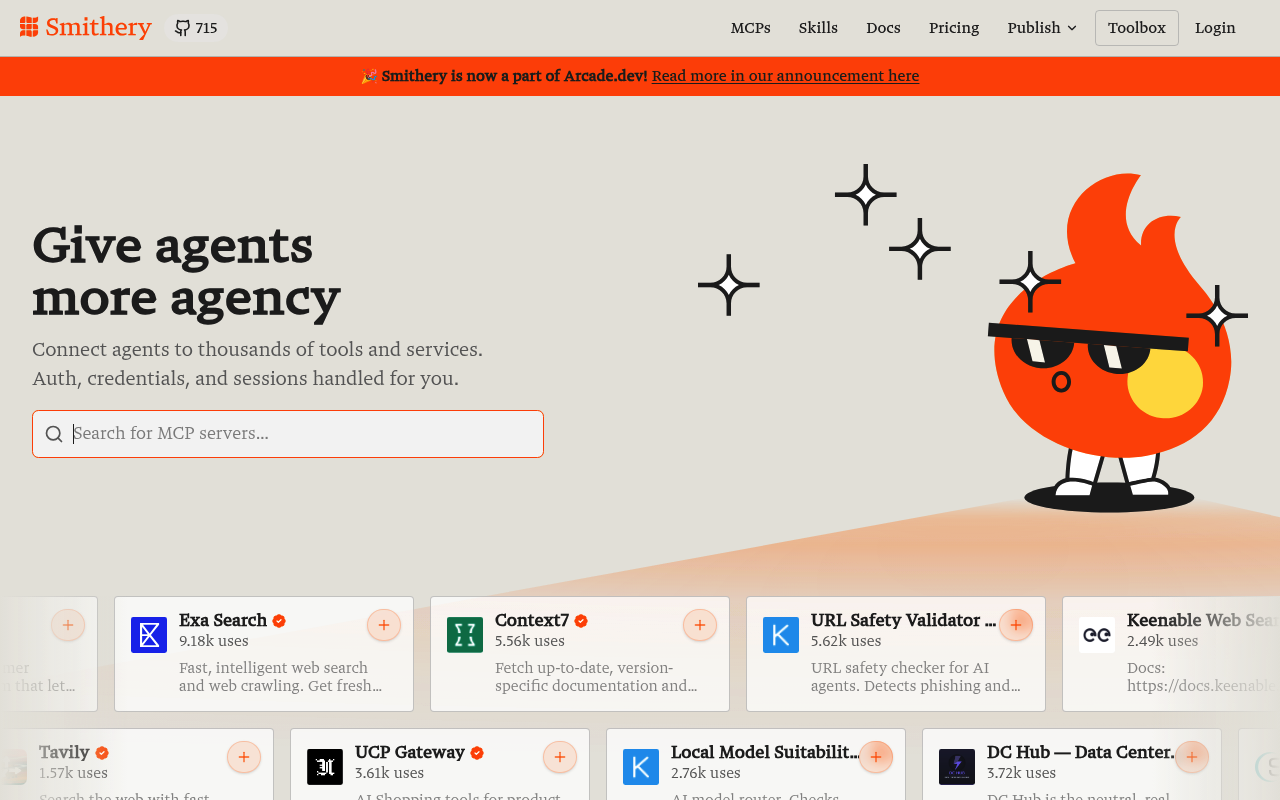Click the Smithery logo icon
The height and width of the screenshot is (800, 1280).
pos(29,27)
